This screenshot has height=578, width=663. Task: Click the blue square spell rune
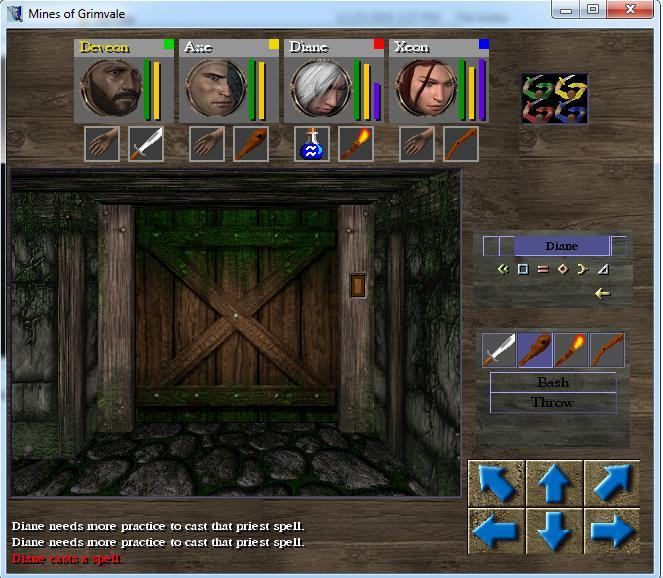[x=523, y=269]
